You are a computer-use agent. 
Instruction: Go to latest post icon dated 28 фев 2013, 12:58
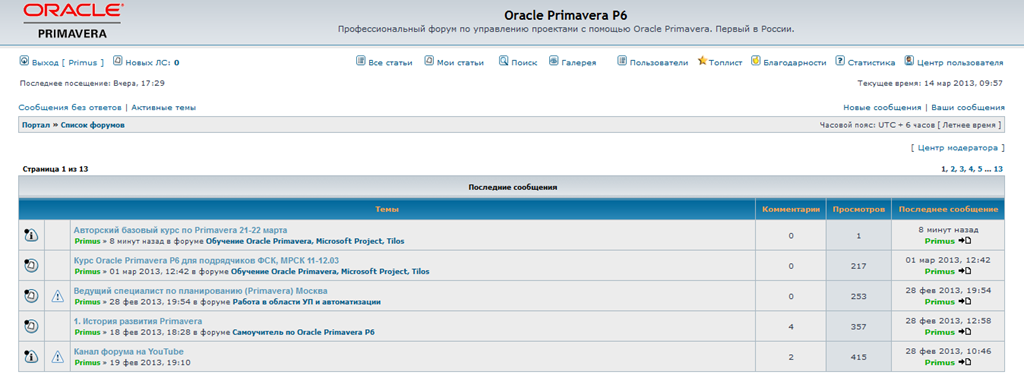[x=965, y=332]
